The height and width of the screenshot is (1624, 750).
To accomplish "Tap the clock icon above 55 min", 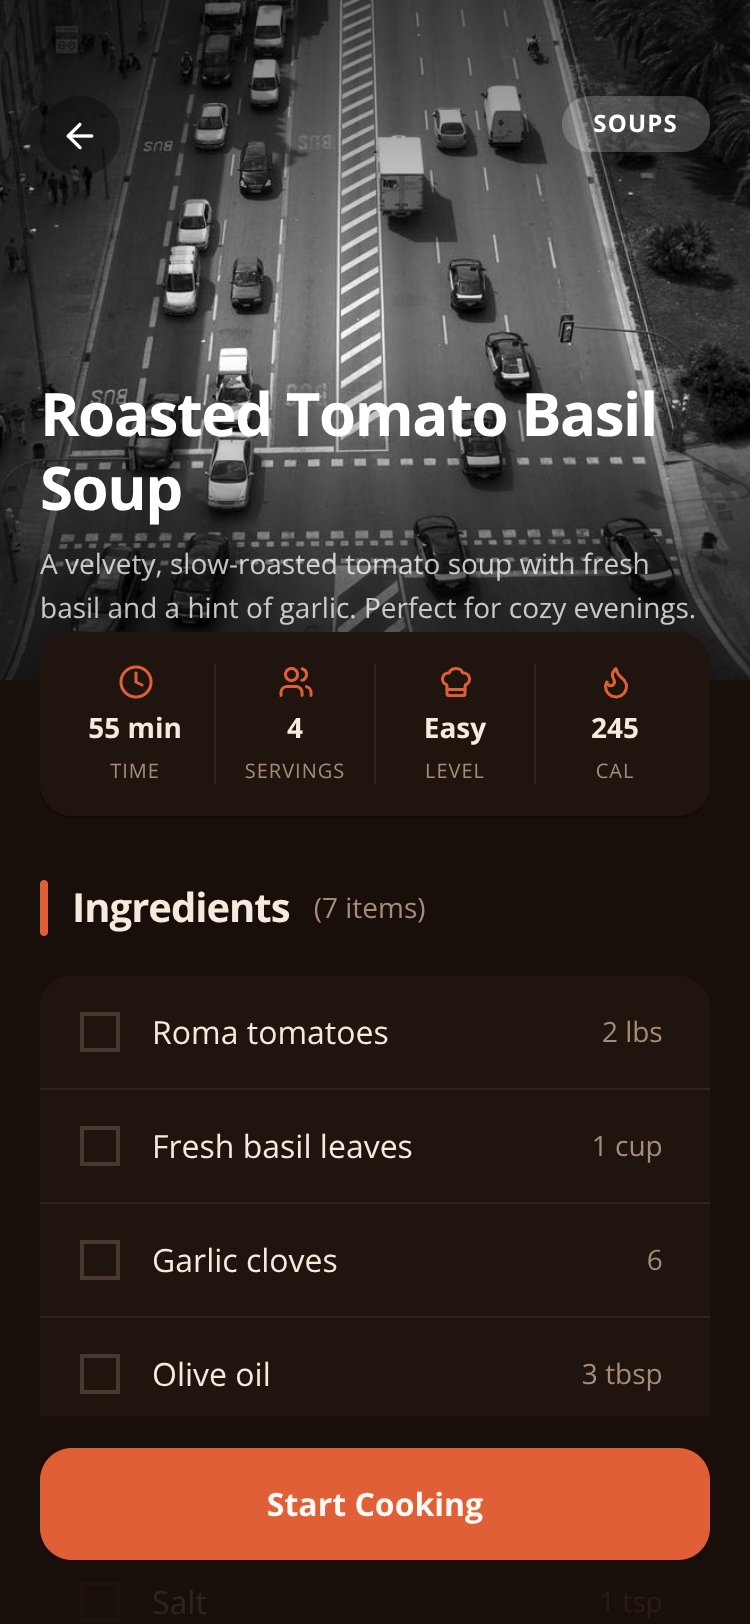I will tap(135, 682).
